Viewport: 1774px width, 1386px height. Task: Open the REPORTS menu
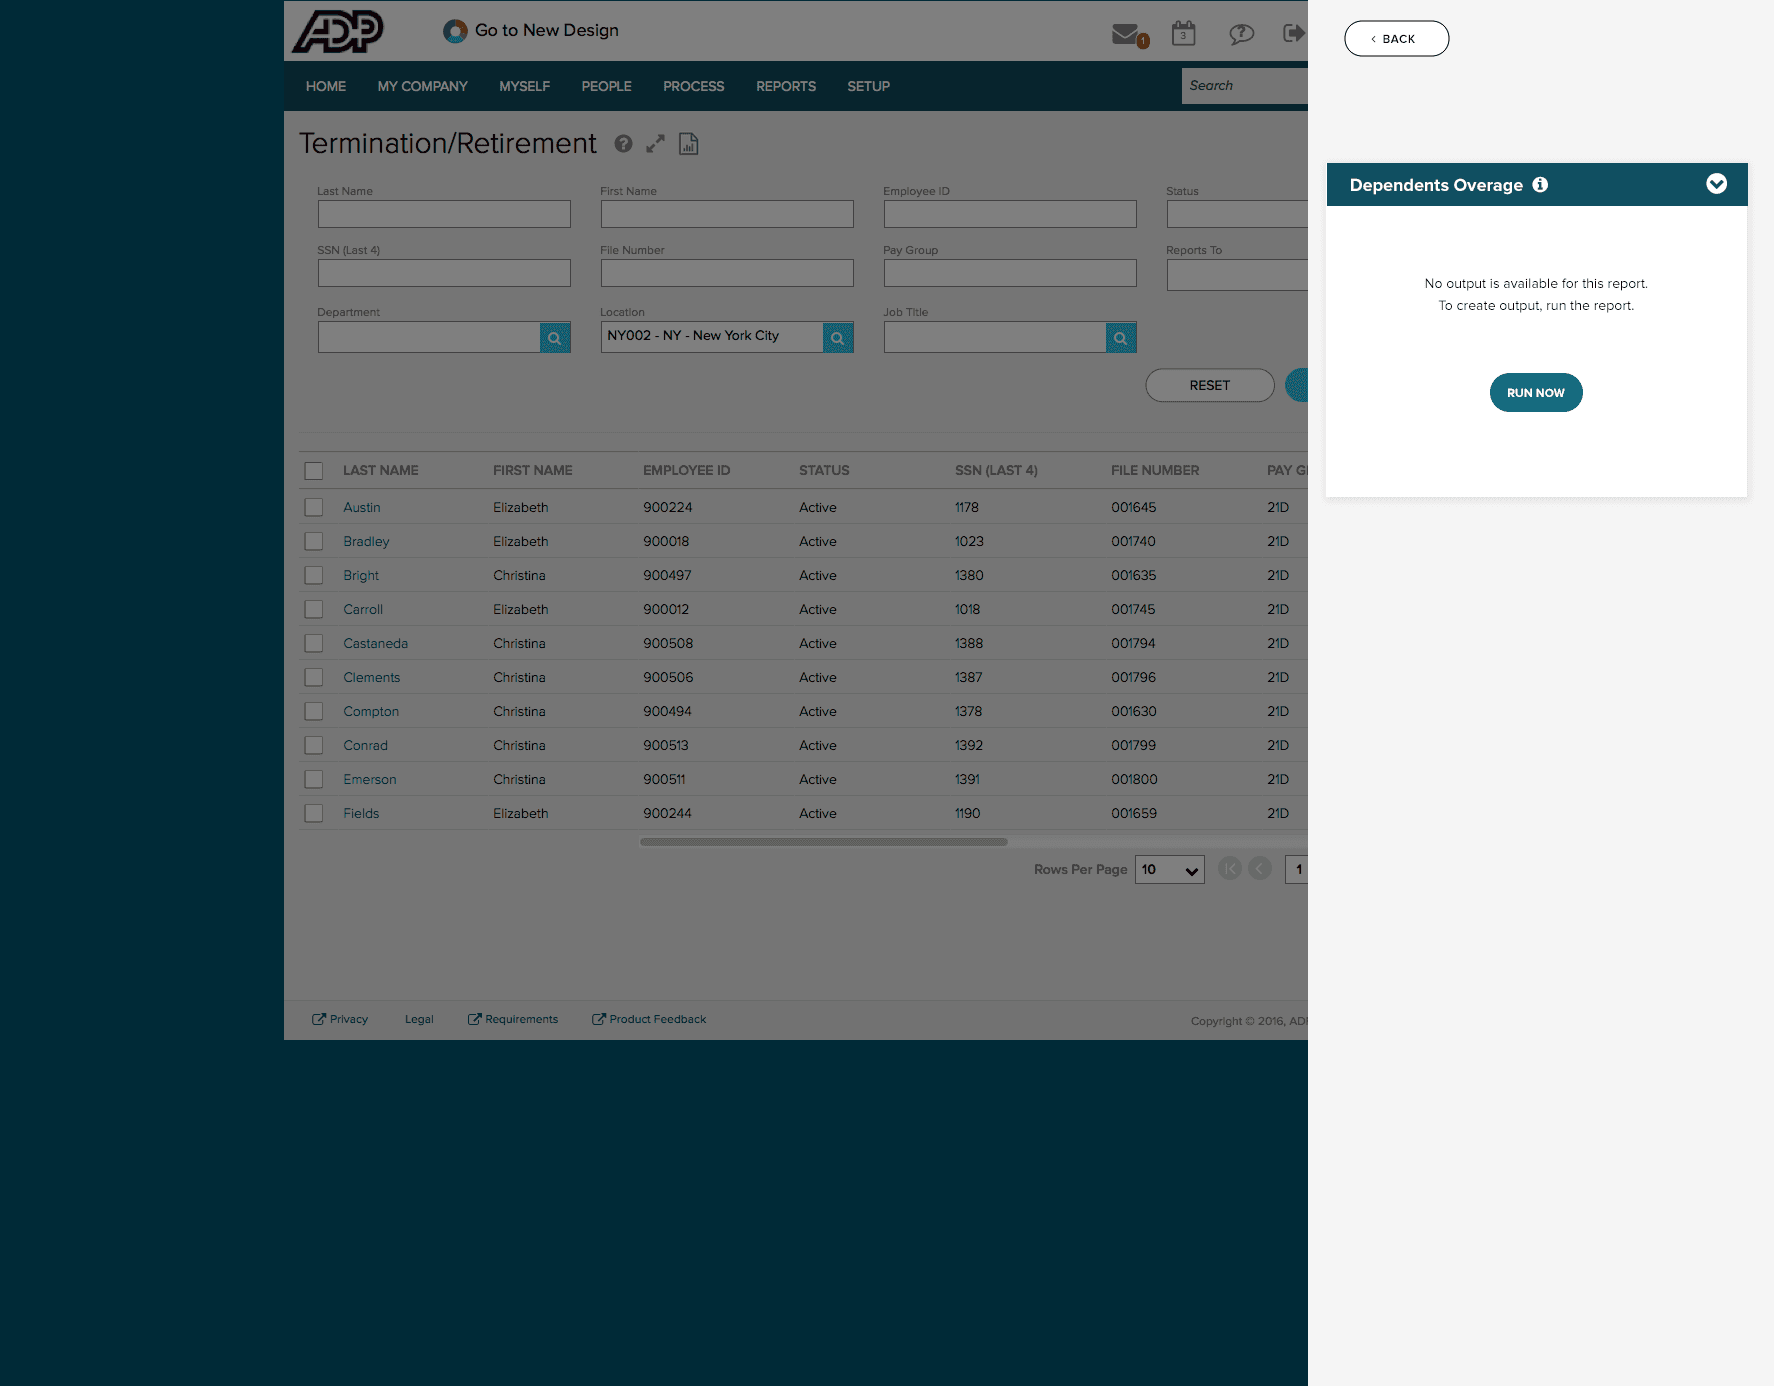click(x=786, y=86)
